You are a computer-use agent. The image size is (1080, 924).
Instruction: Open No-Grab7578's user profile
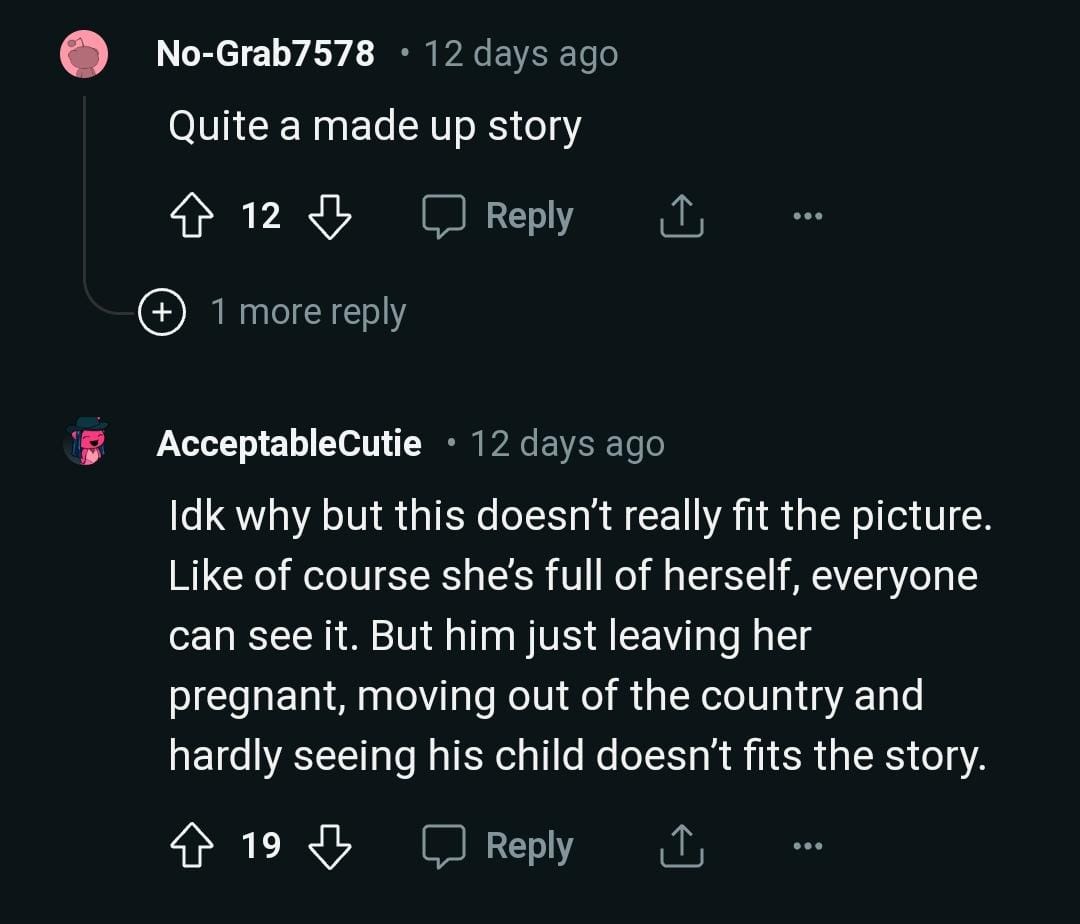[265, 53]
